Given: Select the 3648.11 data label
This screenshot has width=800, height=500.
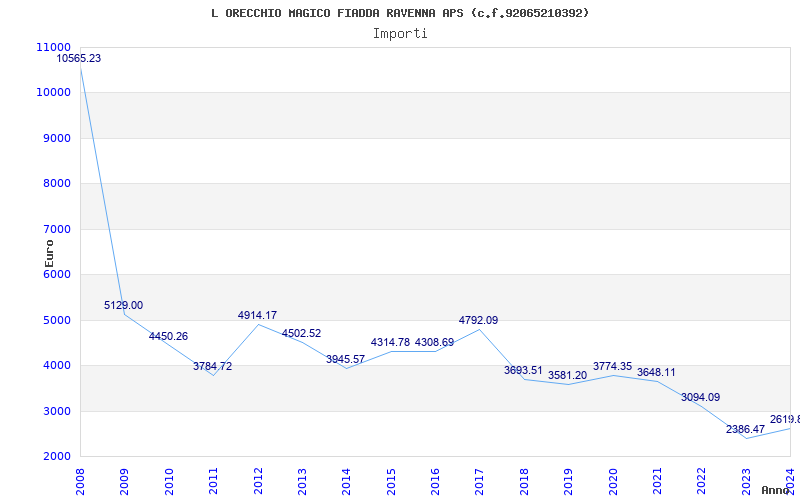Looking at the screenshot, I should point(656,372).
